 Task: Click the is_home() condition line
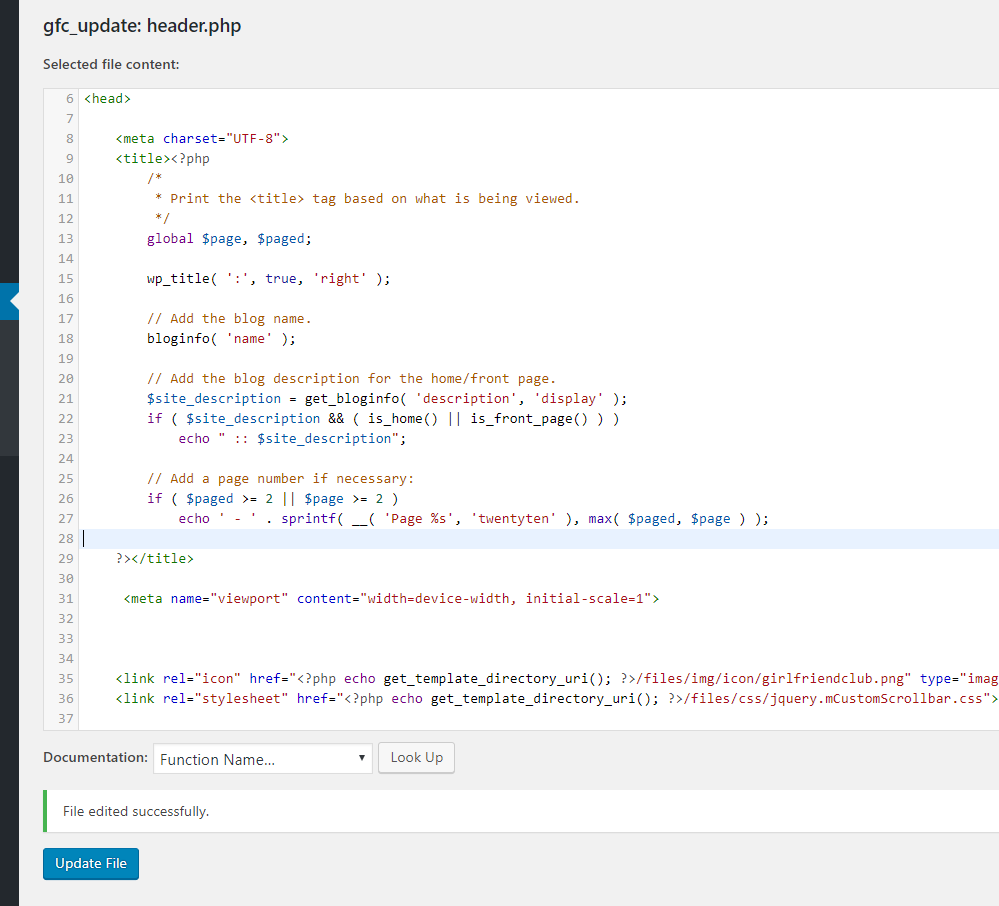click(383, 419)
